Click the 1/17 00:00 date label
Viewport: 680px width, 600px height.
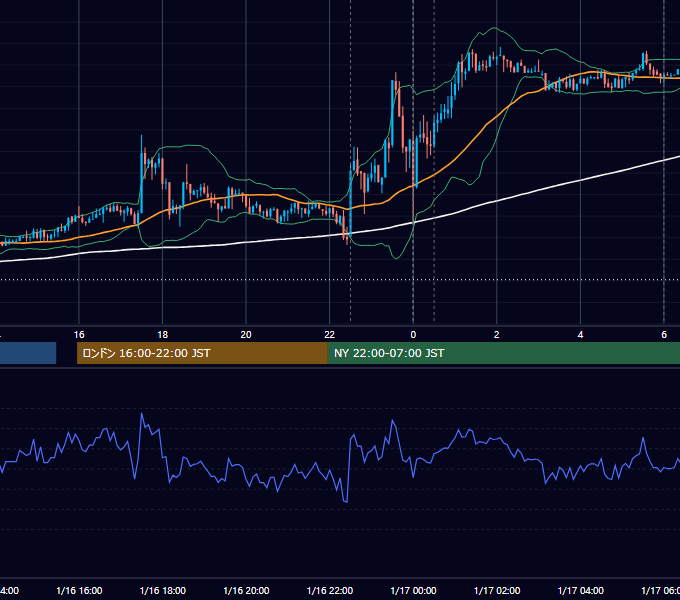coord(413,590)
